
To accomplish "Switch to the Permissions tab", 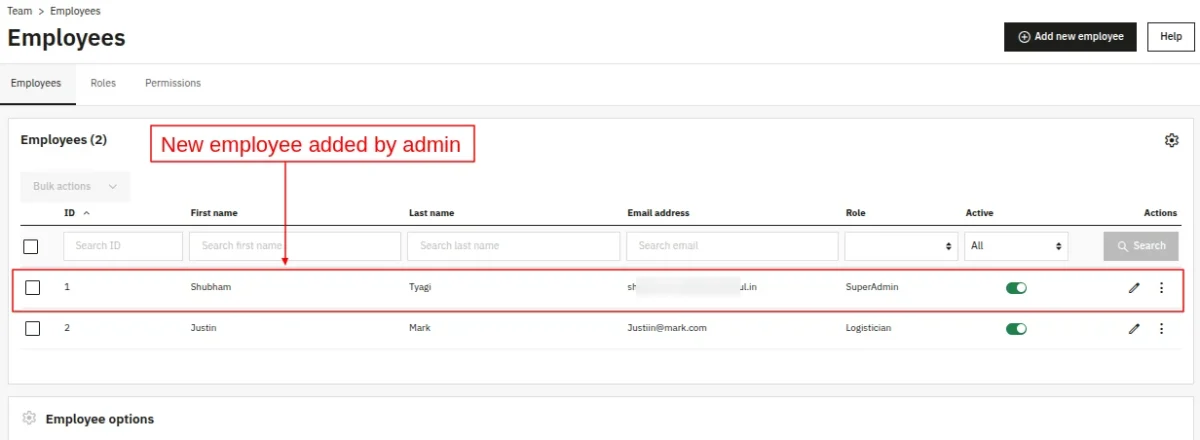I will pos(173,83).
